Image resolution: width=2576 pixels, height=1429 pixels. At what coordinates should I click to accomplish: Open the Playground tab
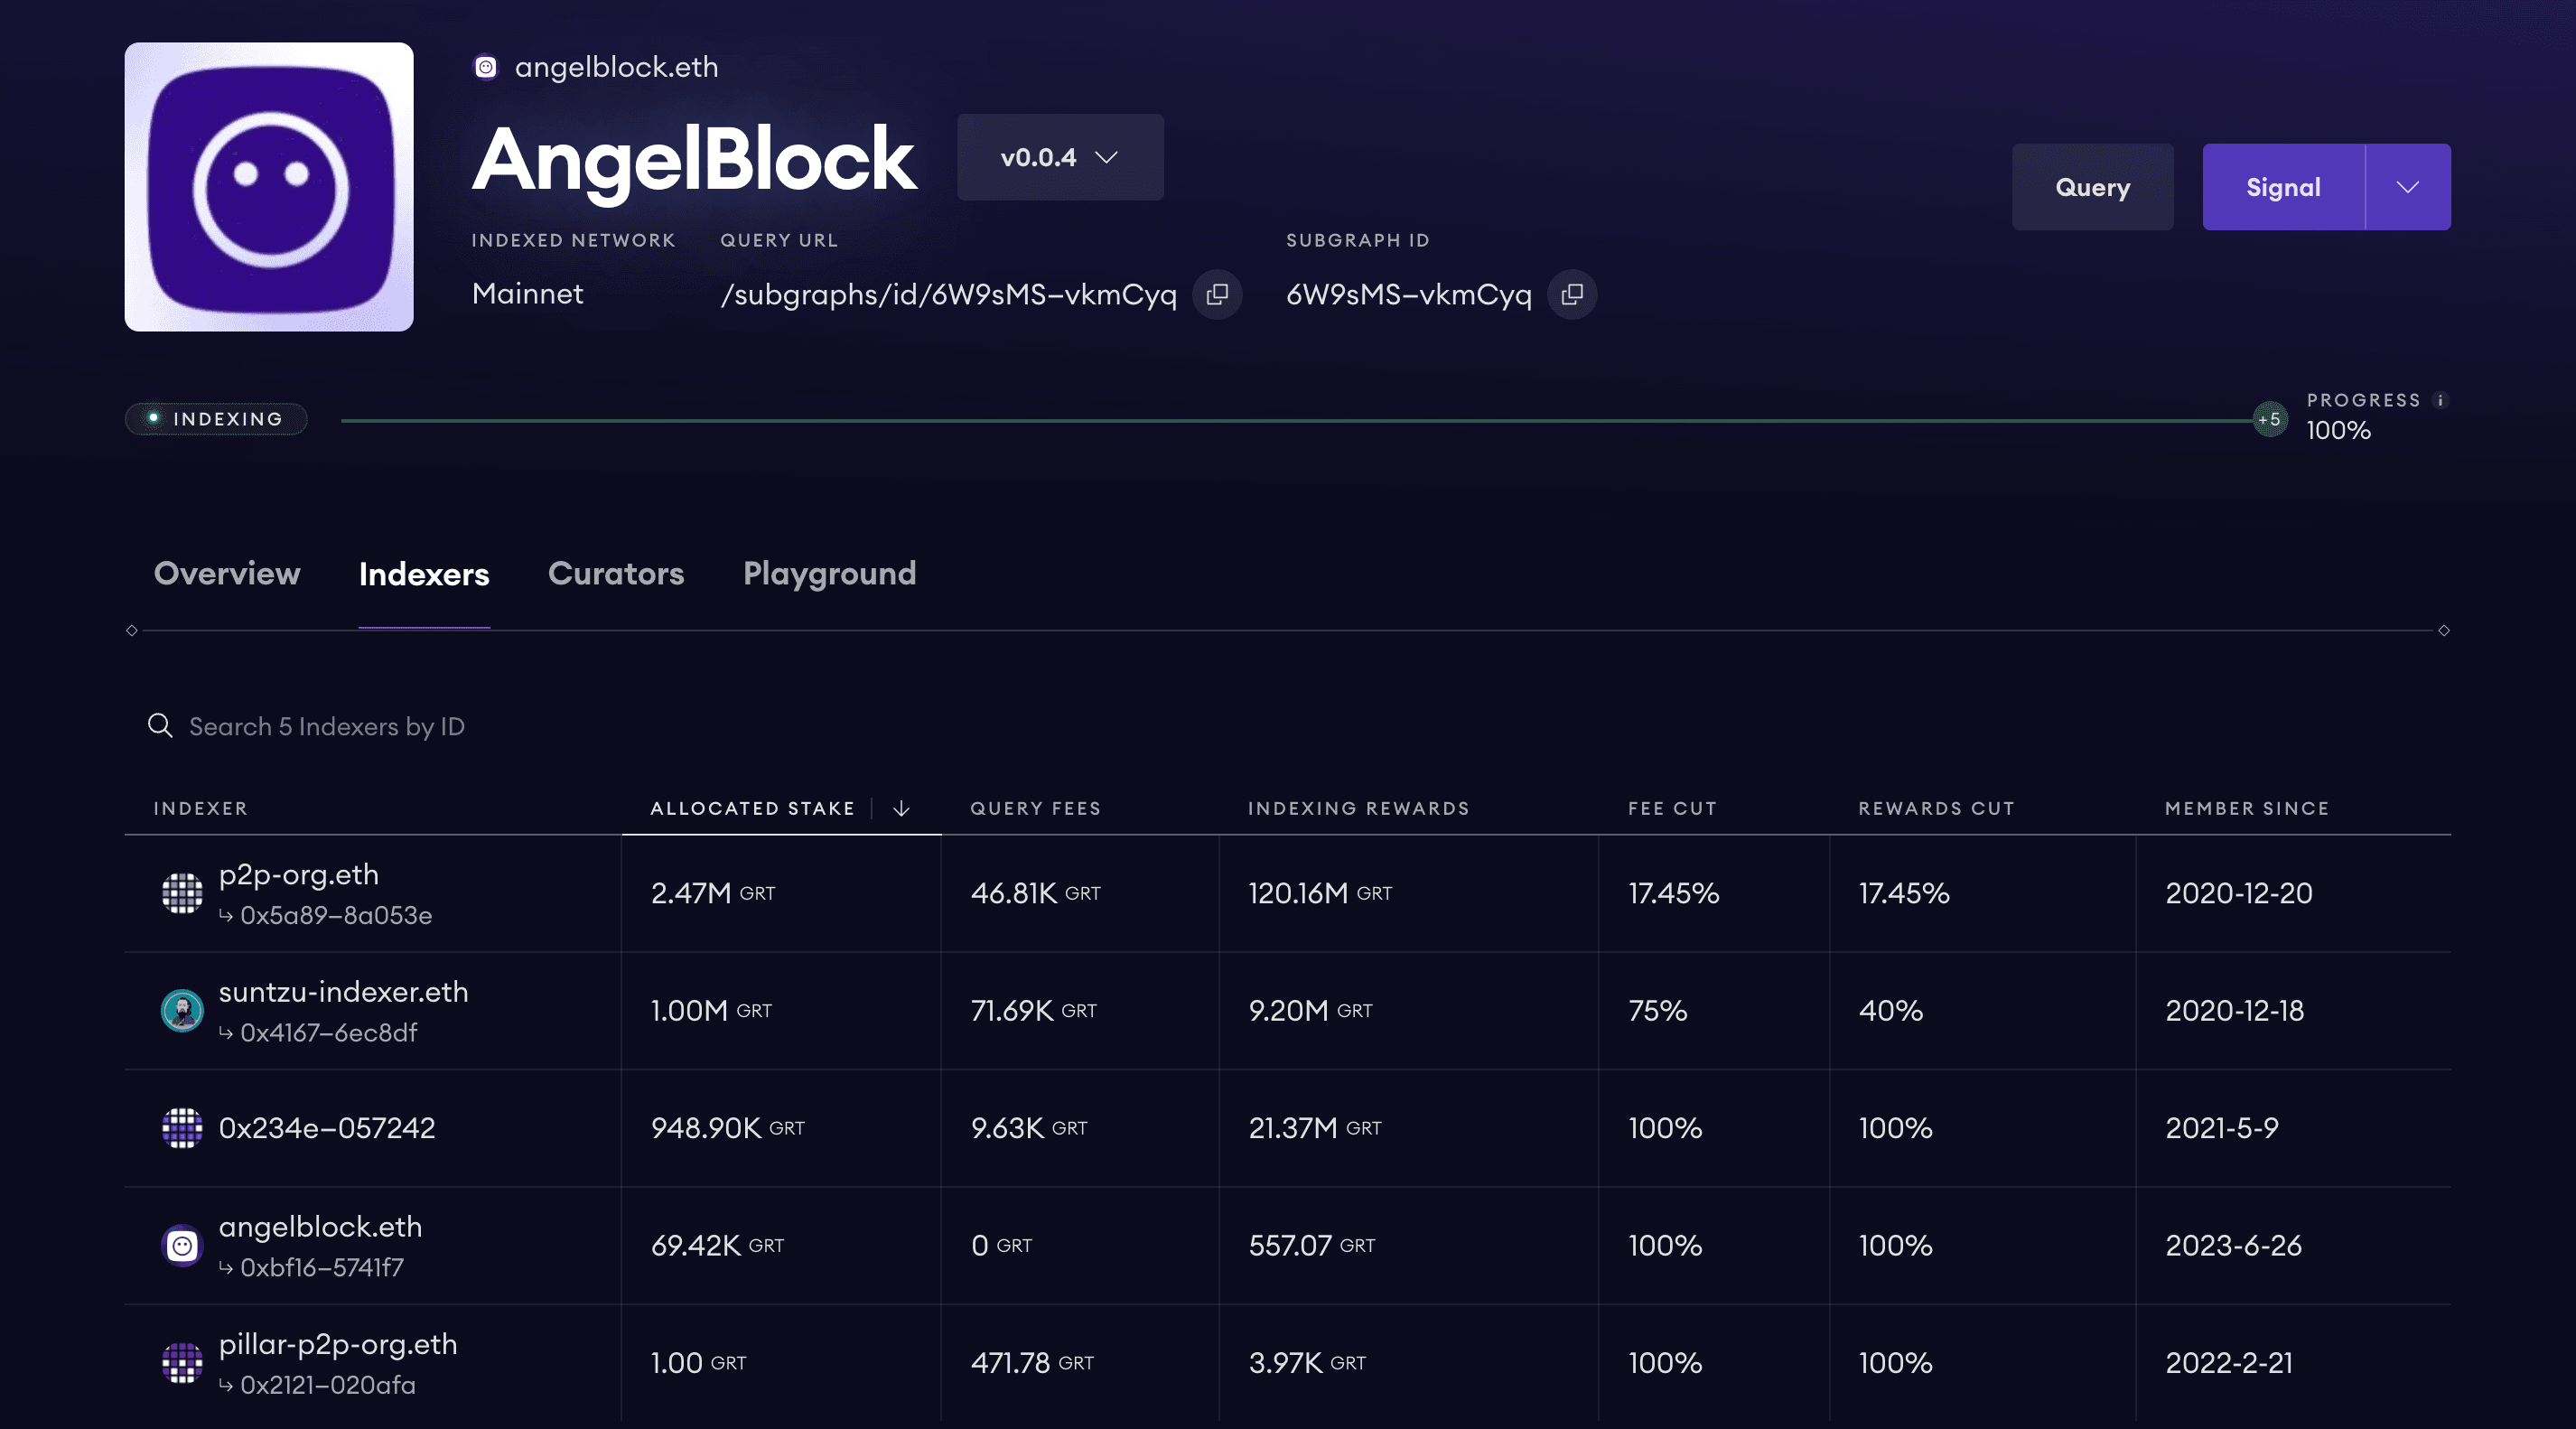pyautogui.click(x=829, y=573)
